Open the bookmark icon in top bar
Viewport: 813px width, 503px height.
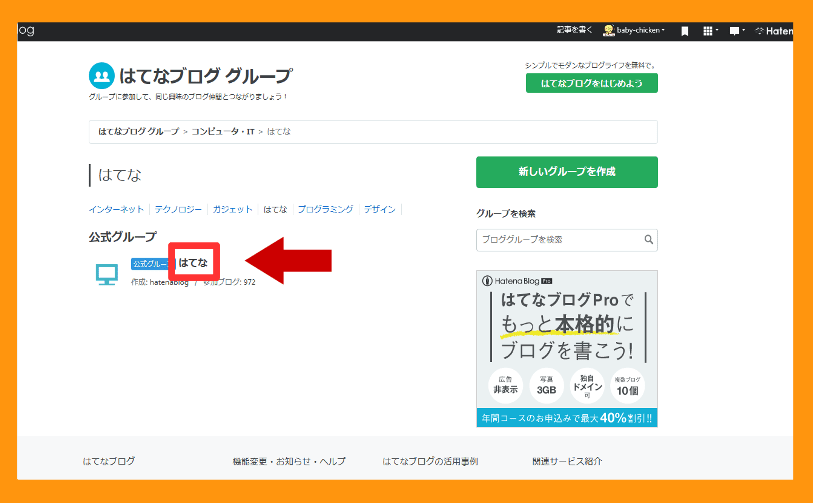684,31
